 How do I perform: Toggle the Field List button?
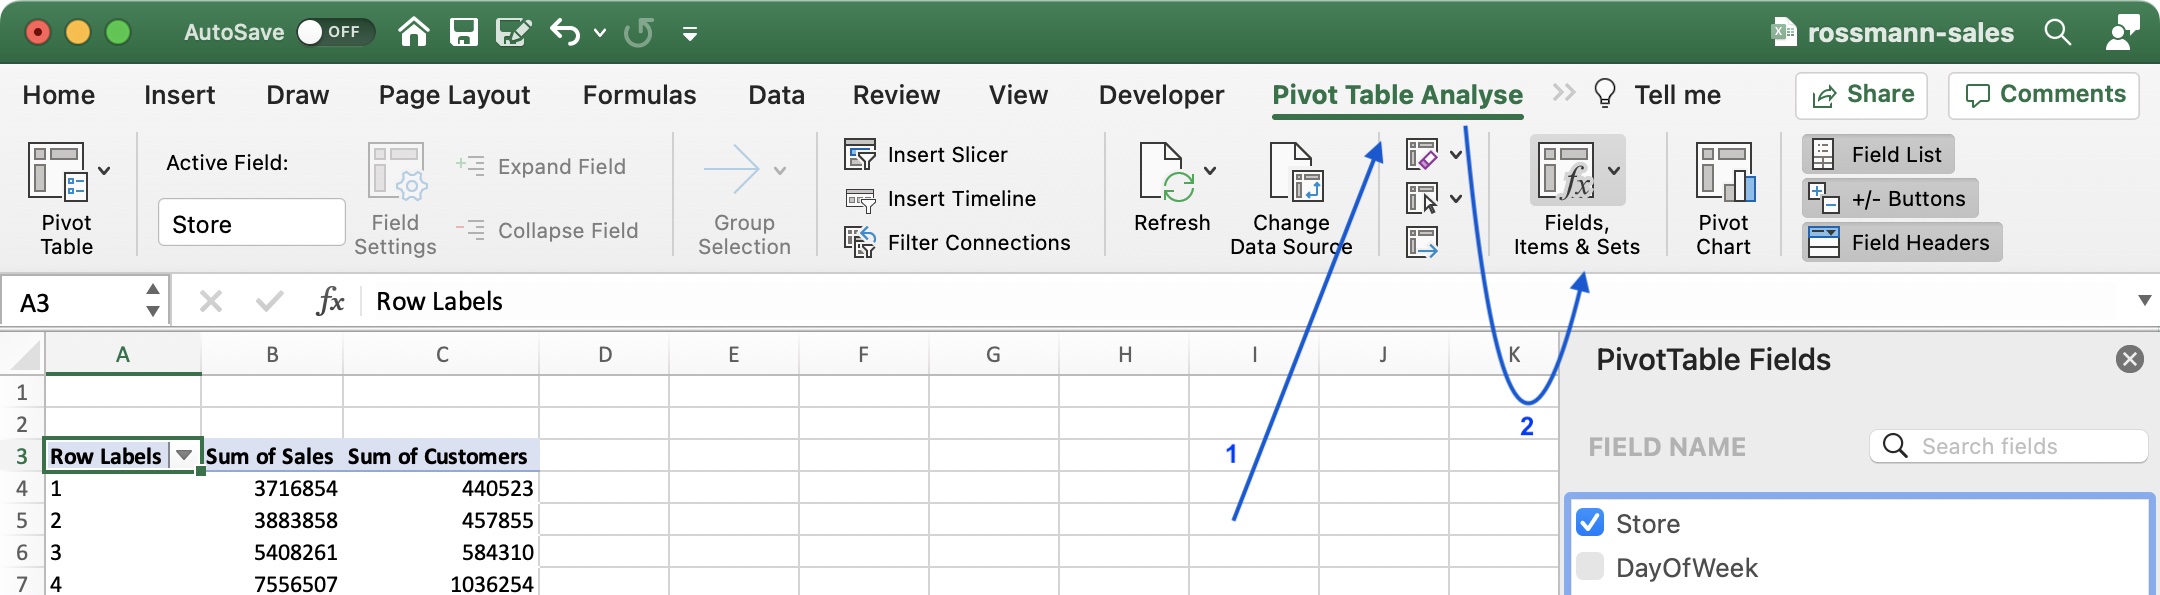click(1878, 154)
